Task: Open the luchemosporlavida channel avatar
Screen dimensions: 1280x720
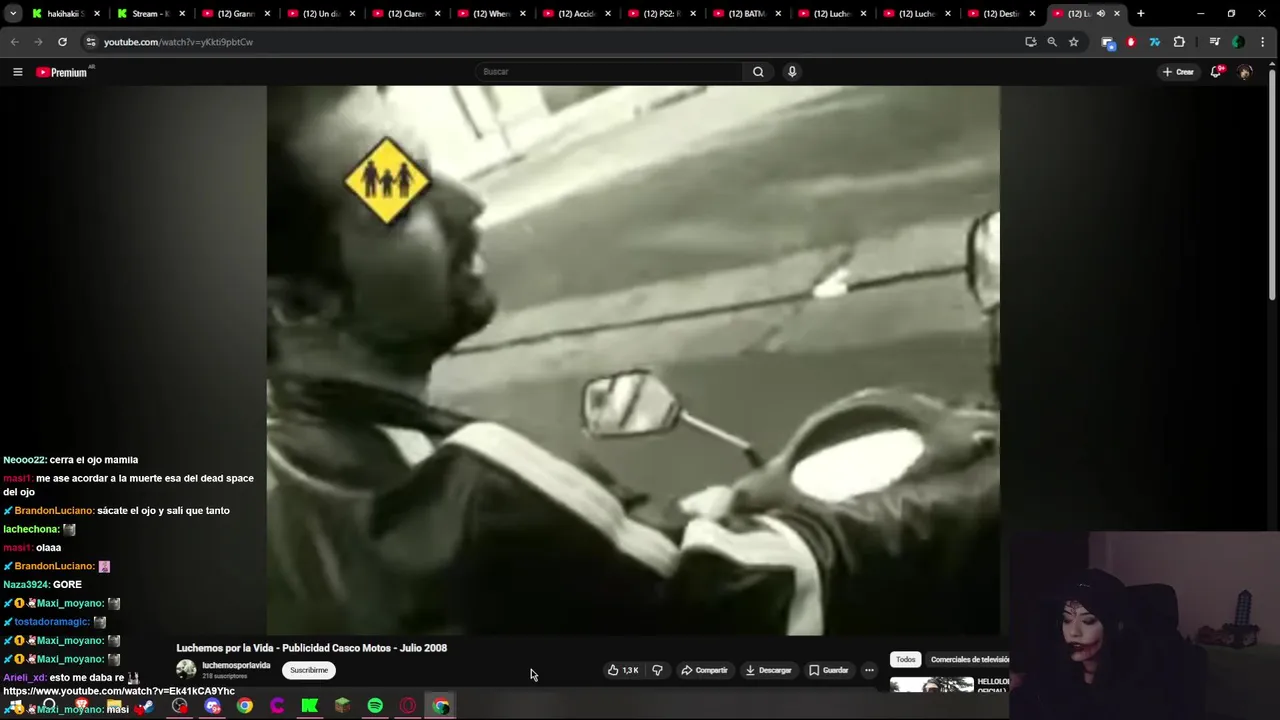Action: (186, 670)
